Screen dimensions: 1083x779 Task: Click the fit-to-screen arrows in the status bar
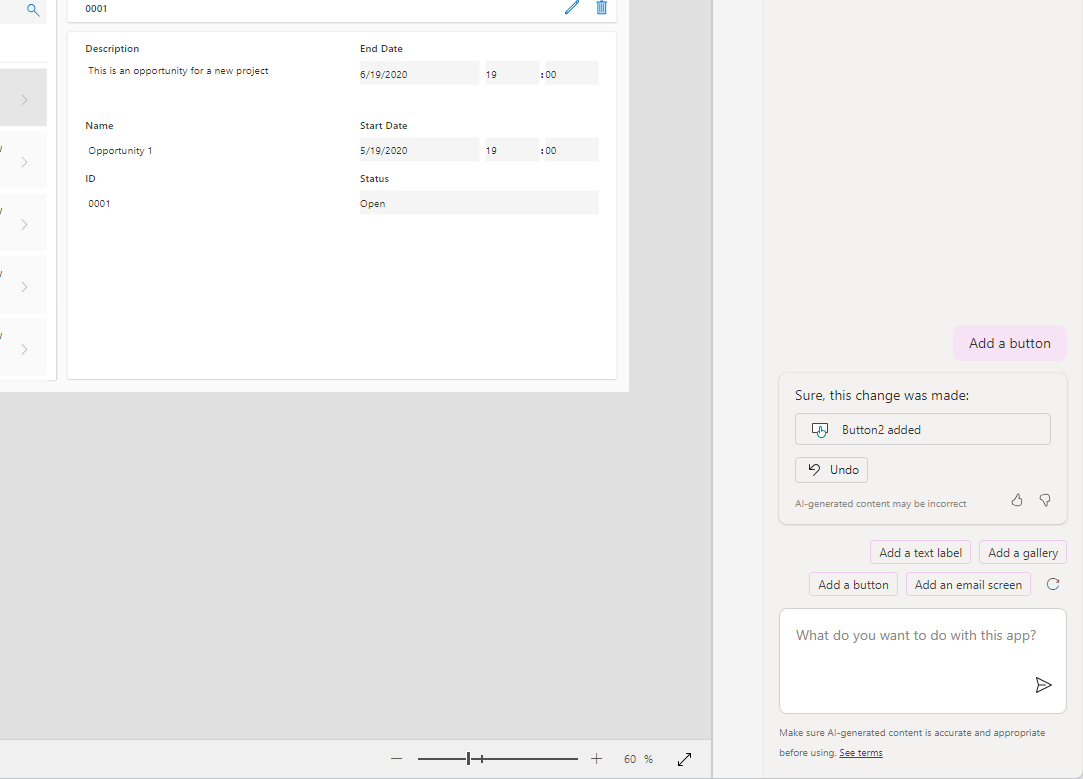684,758
